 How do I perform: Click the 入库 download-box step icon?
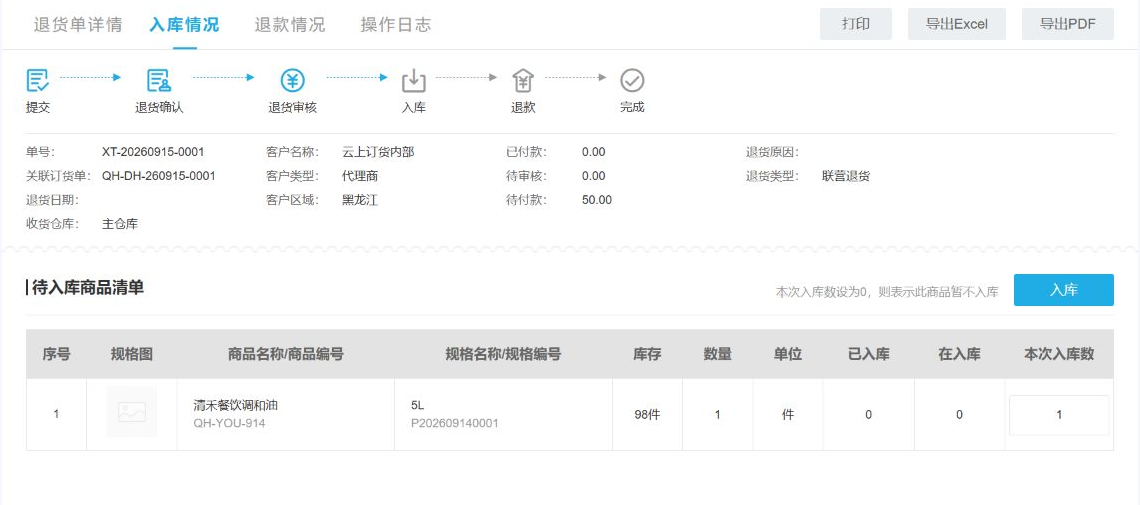point(414,80)
